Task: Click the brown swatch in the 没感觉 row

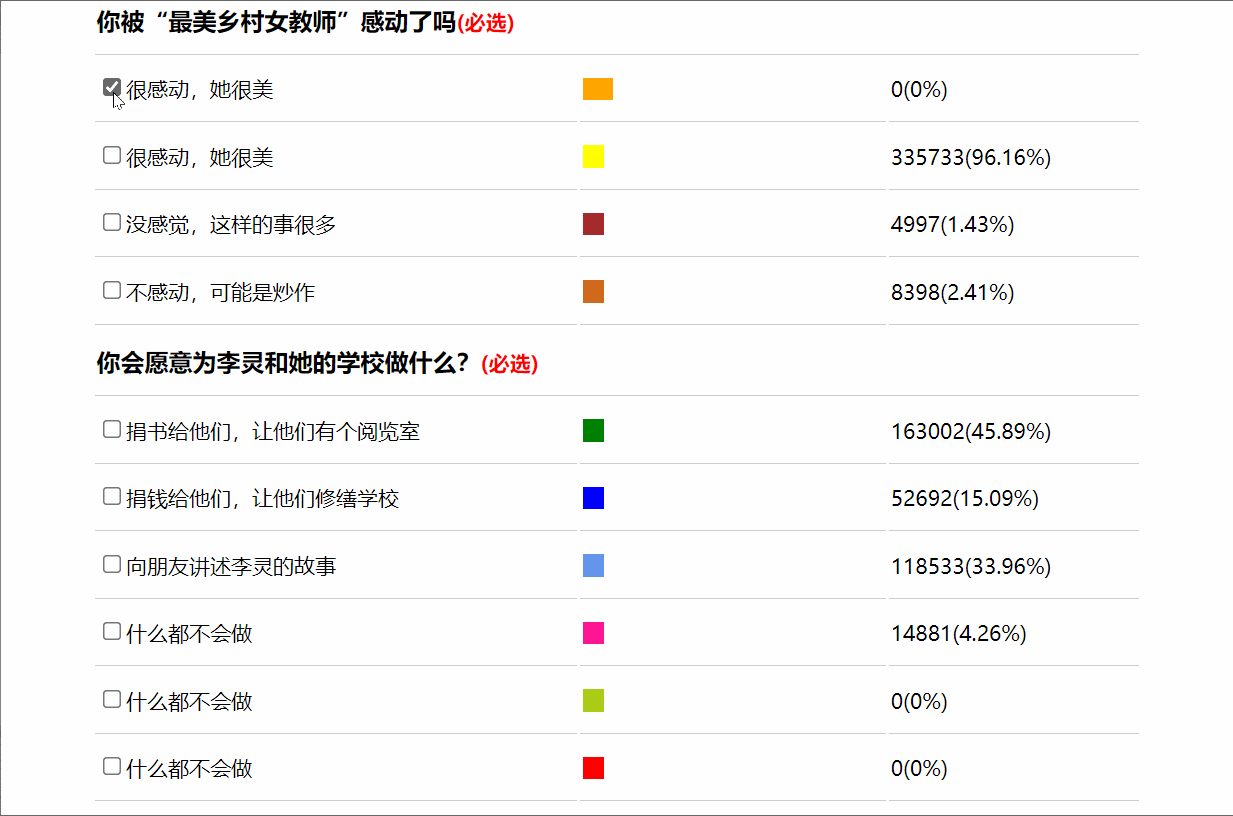Action: point(593,224)
